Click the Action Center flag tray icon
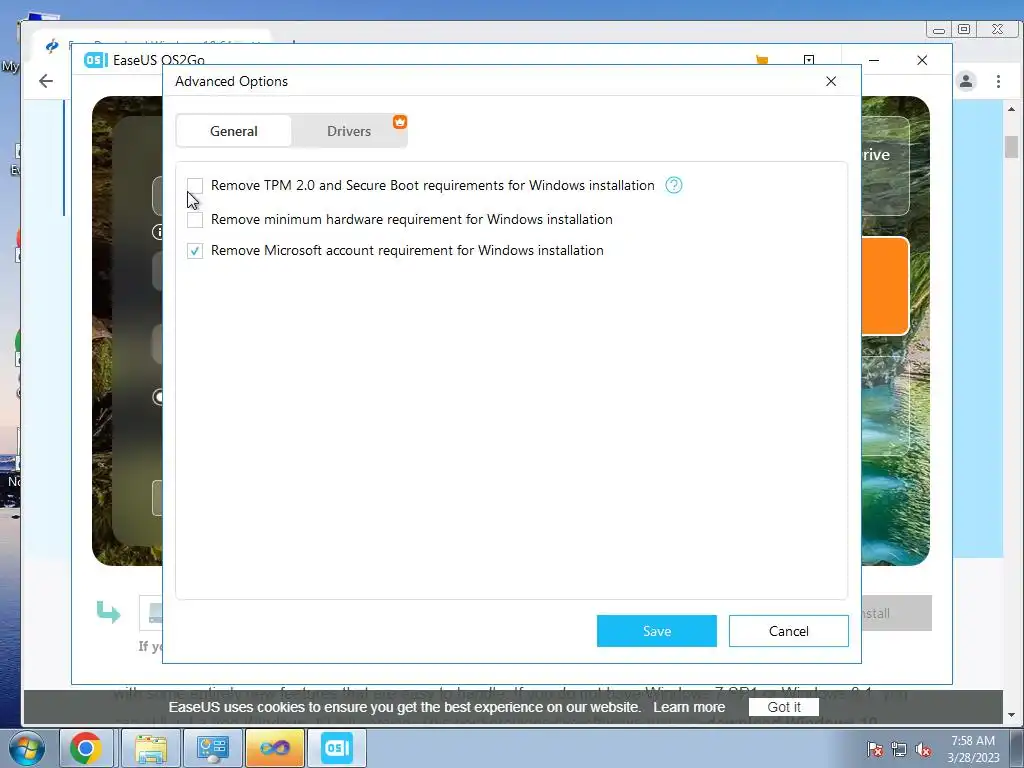The height and width of the screenshot is (768, 1024). point(875,749)
